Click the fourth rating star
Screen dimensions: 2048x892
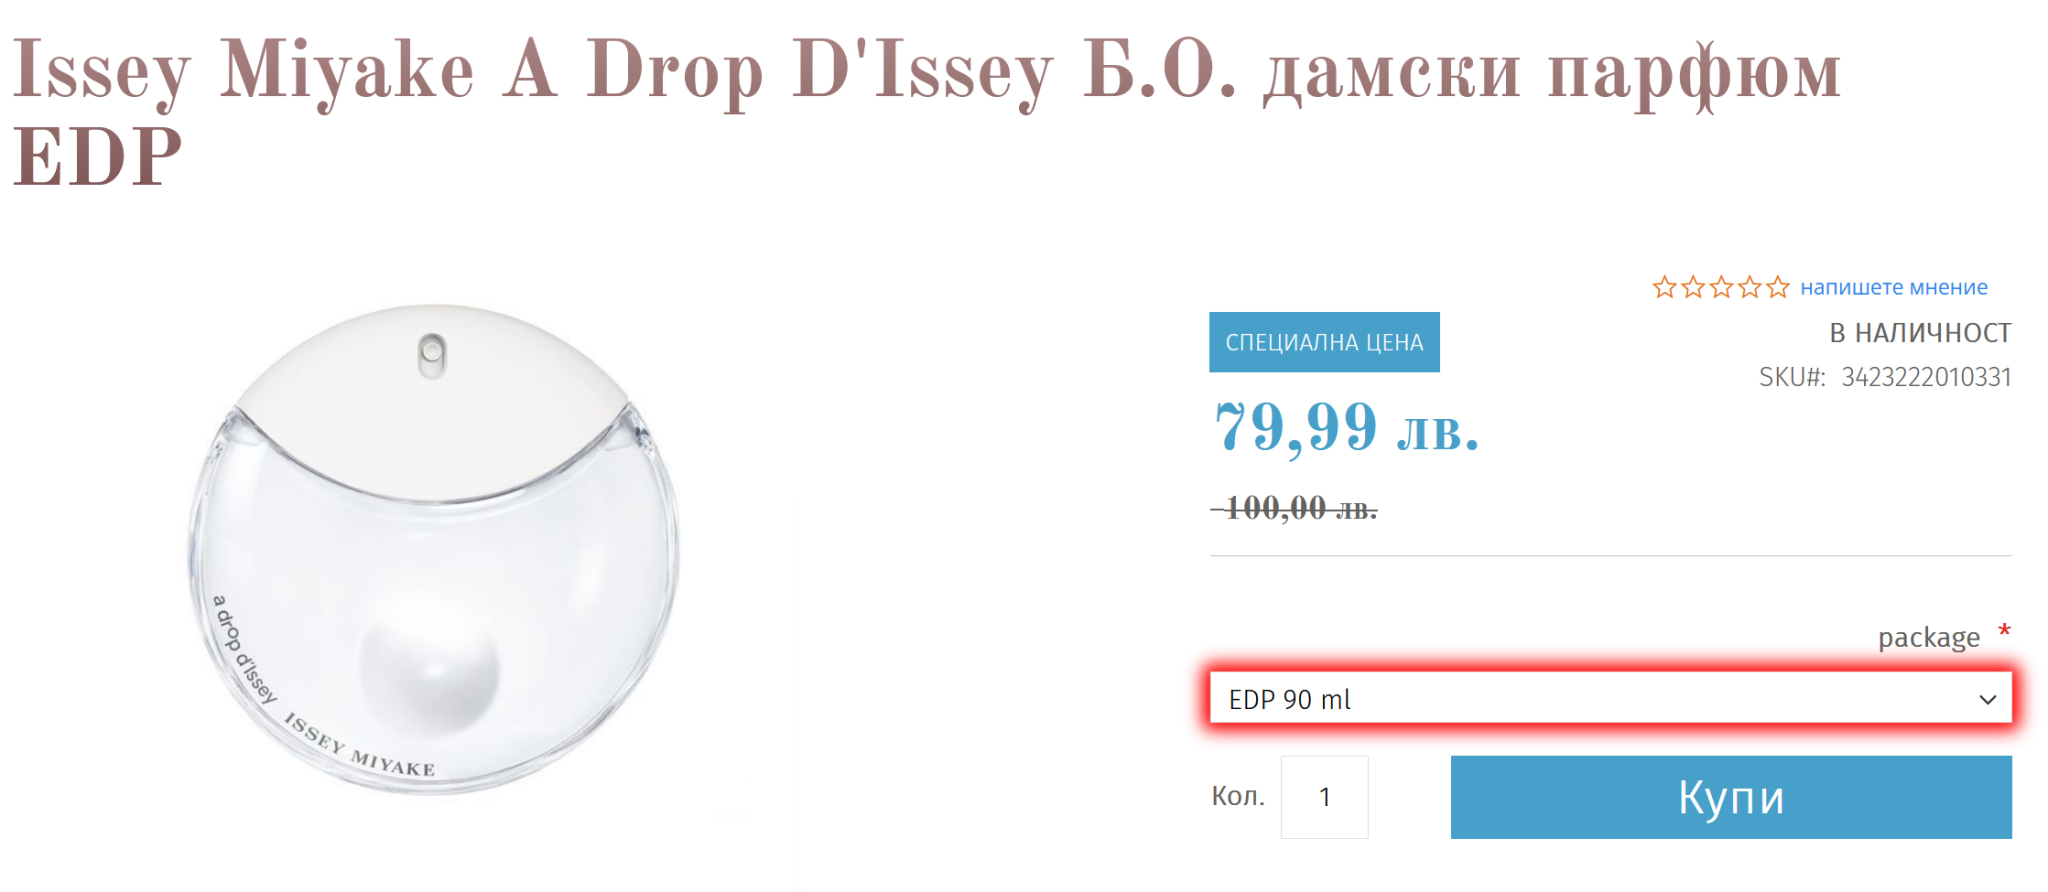[1749, 288]
